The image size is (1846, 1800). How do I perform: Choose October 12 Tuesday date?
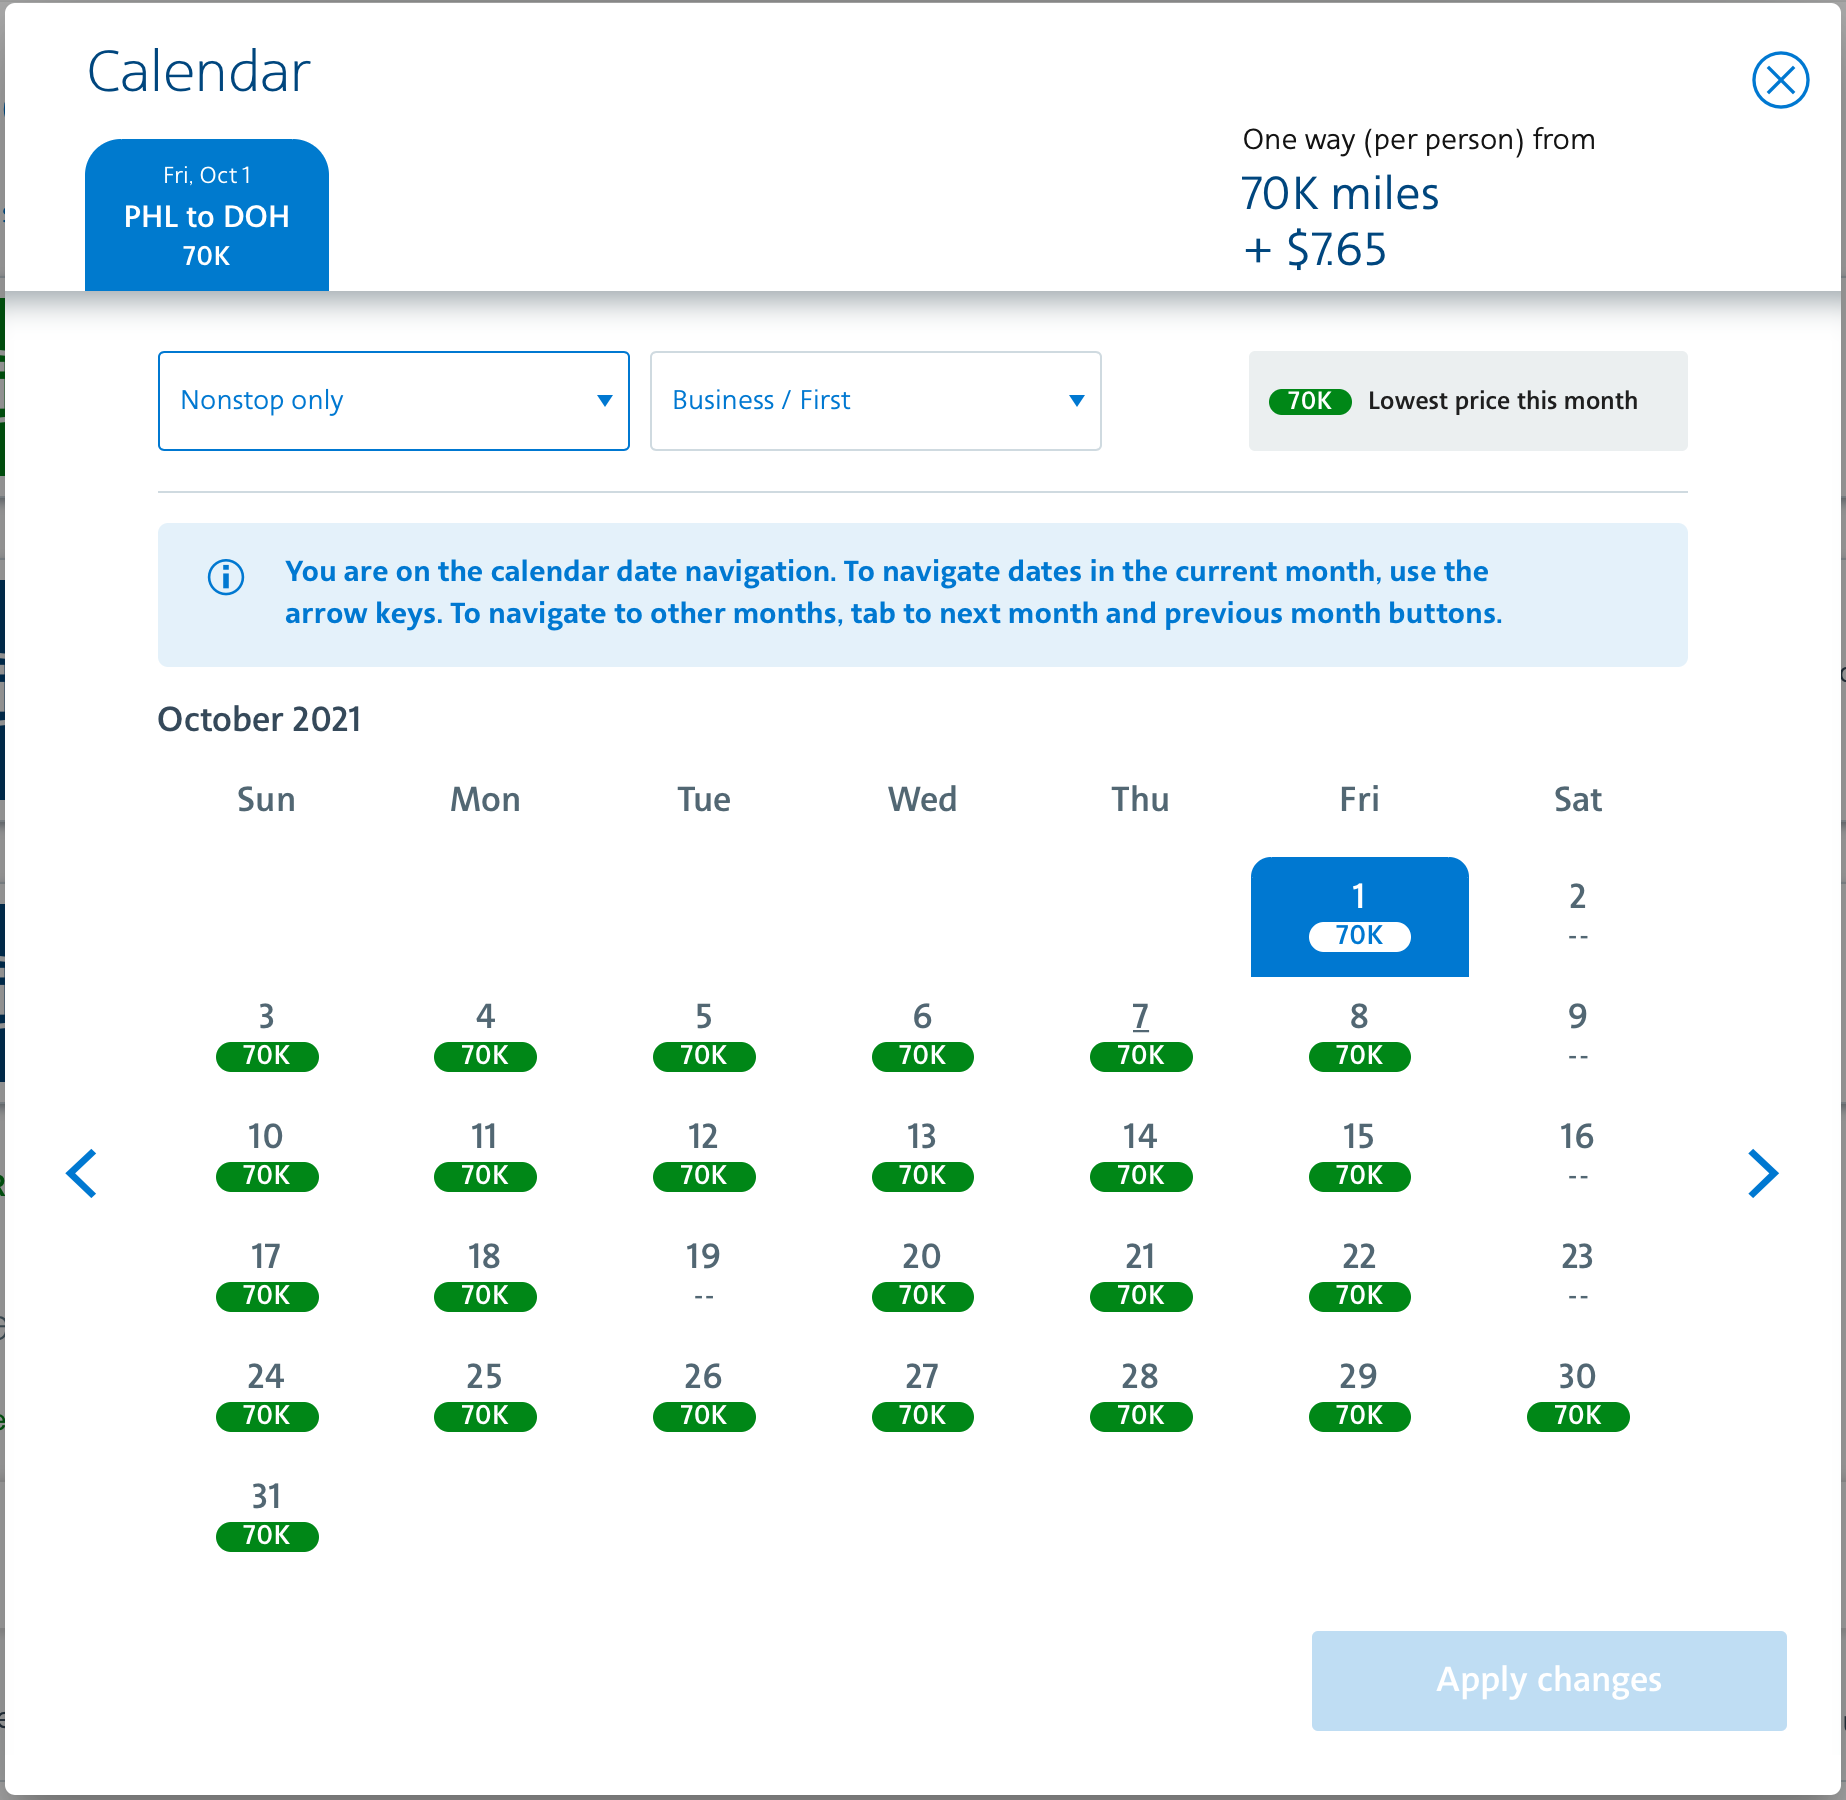click(x=704, y=1157)
